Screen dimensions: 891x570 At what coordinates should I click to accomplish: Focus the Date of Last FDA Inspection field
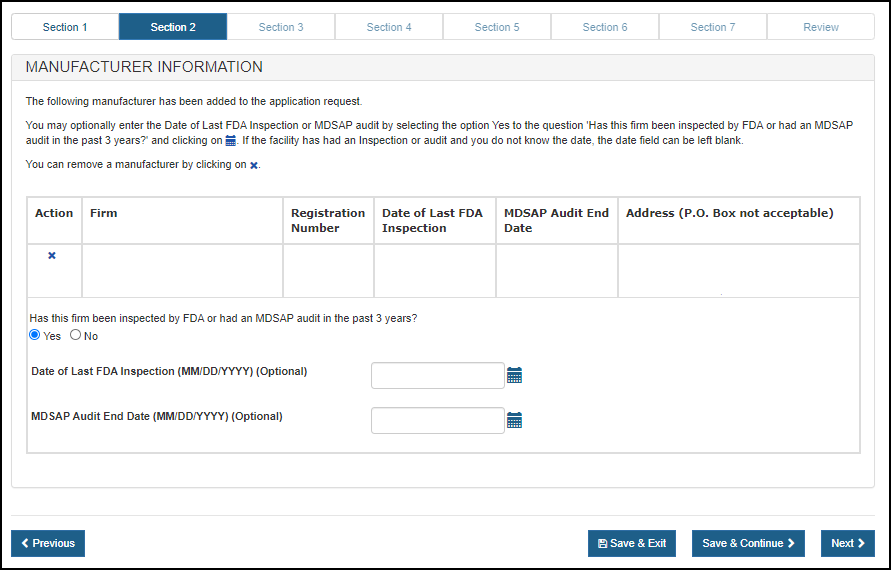click(437, 376)
